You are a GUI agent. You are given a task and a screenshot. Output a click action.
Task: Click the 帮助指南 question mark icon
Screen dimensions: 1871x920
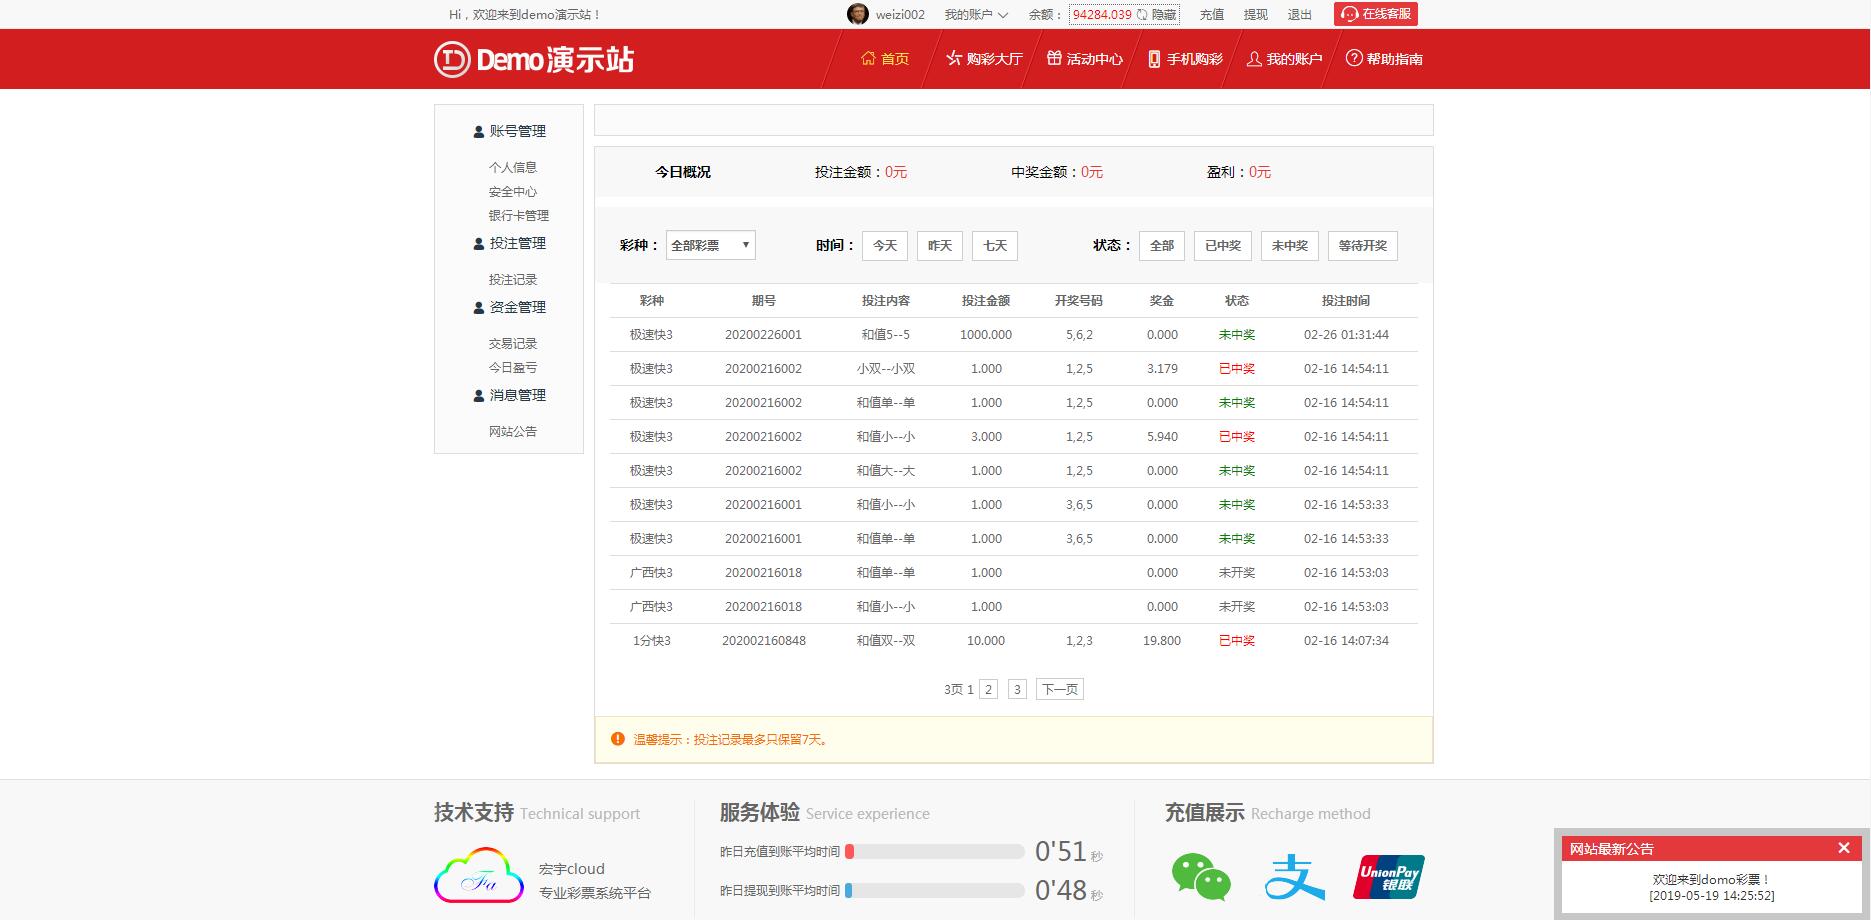point(1354,58)
